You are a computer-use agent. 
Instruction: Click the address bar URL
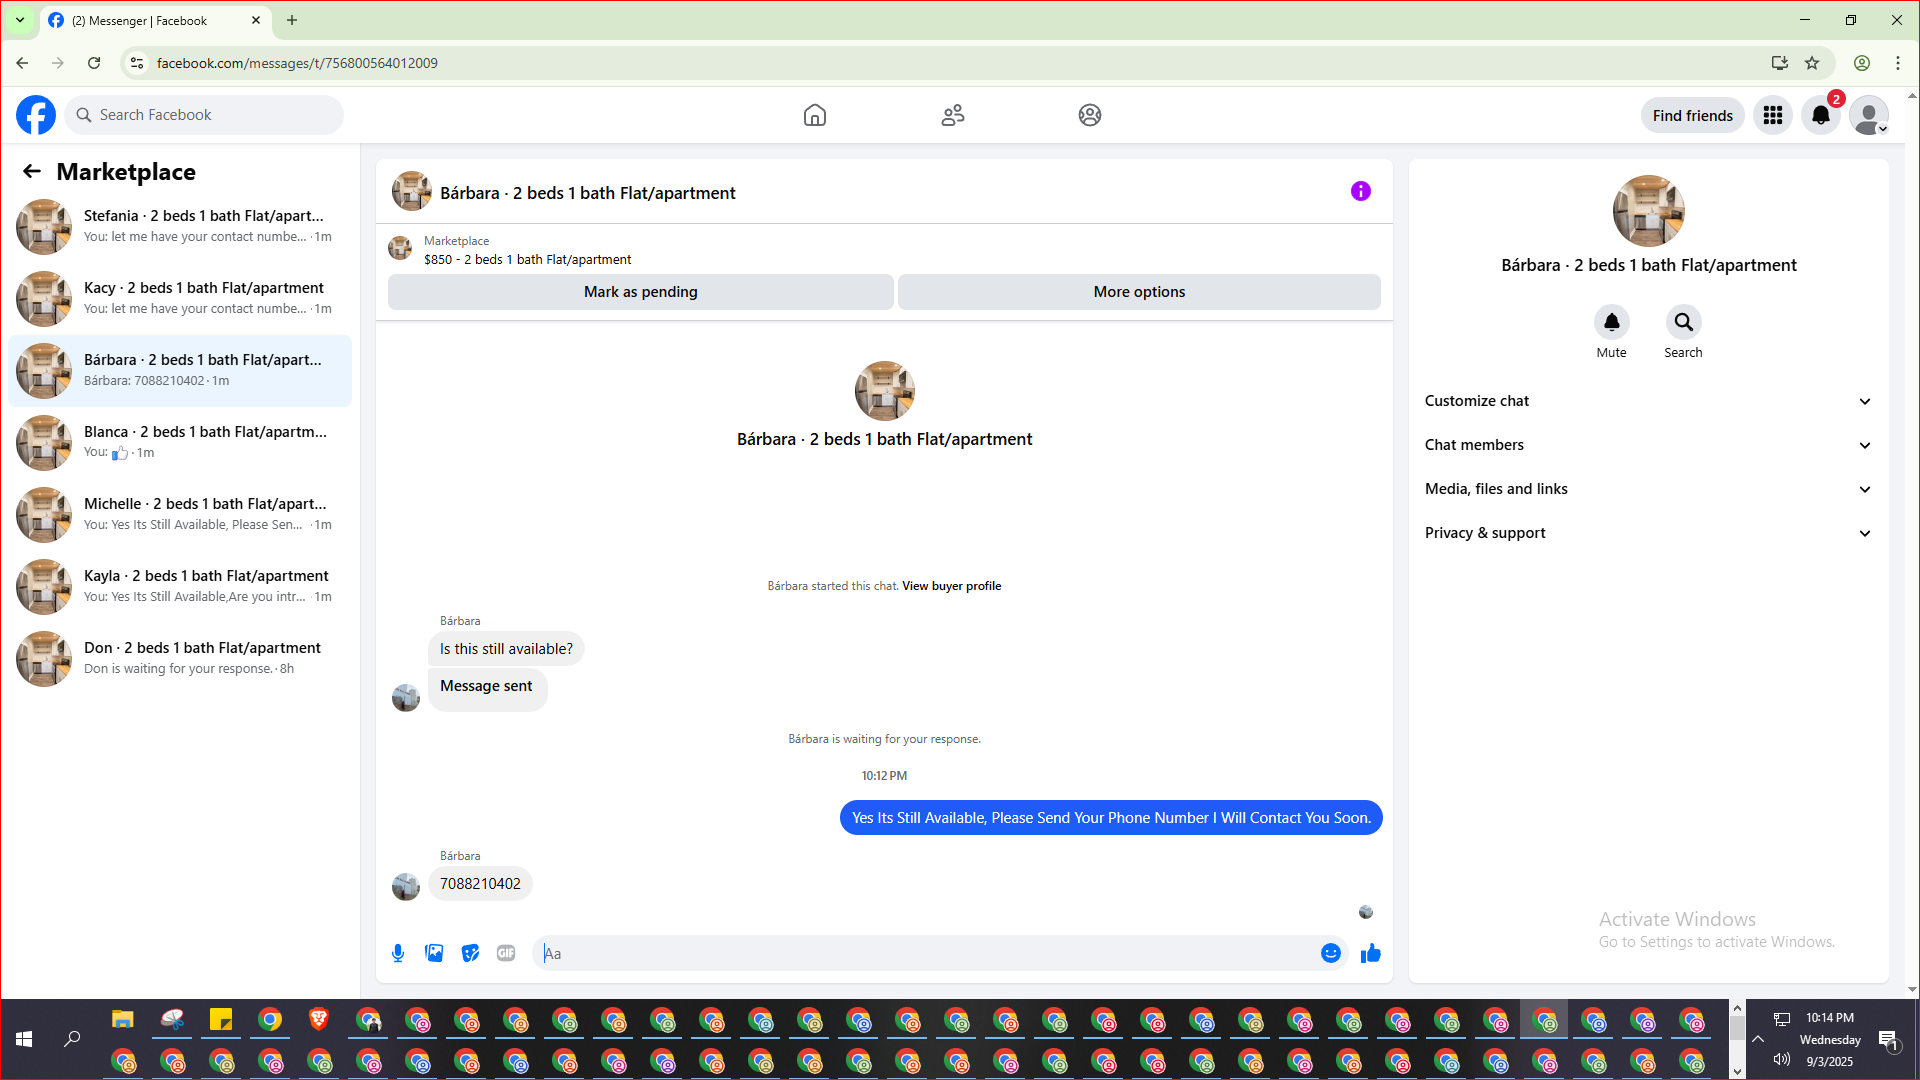pos(297,63)
